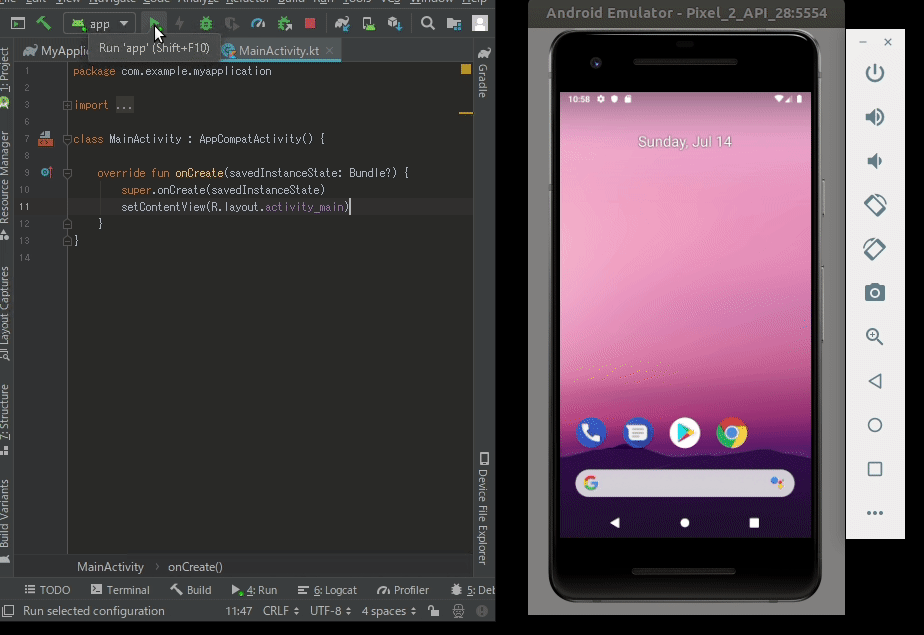Click emulator sidebar Overview square button

pyautogui.click(x=875, y=469)
